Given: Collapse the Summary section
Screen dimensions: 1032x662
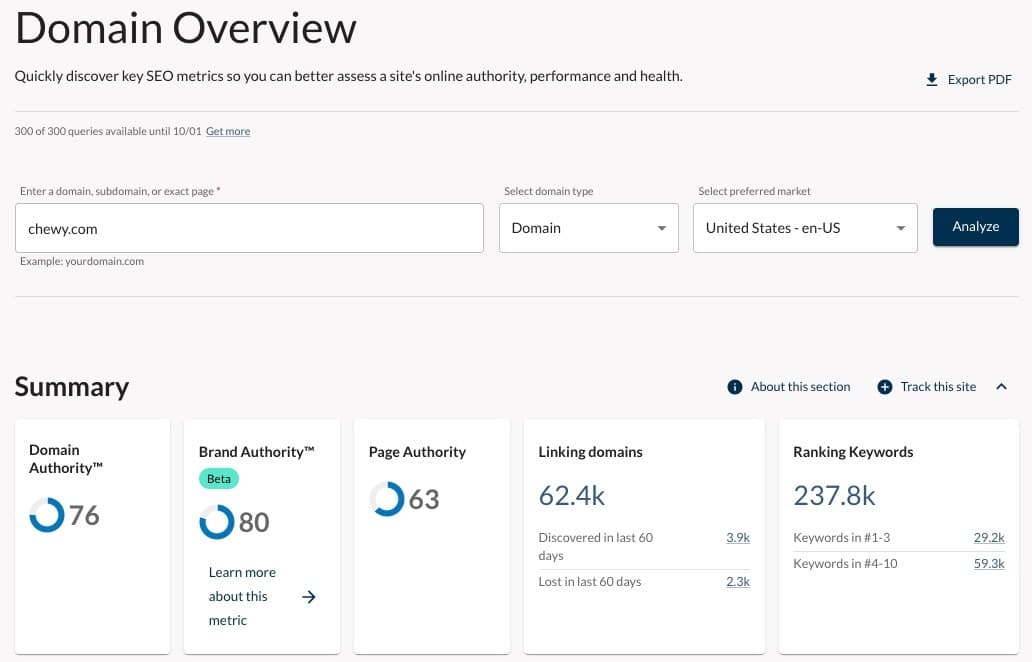Looking at the screenshot, I should click(1001, 386).
